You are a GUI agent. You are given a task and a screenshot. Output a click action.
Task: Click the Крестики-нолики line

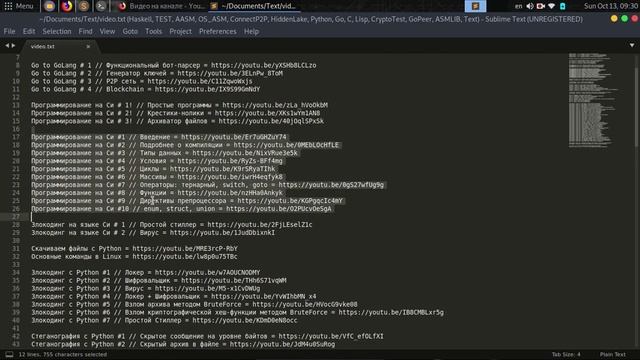pos(176,113)
